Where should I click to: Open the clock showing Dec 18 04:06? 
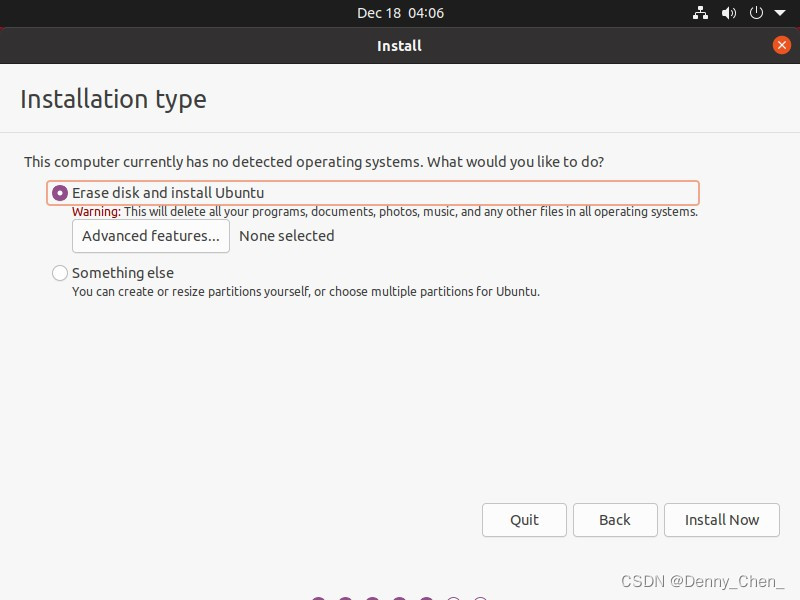(400, 13)
